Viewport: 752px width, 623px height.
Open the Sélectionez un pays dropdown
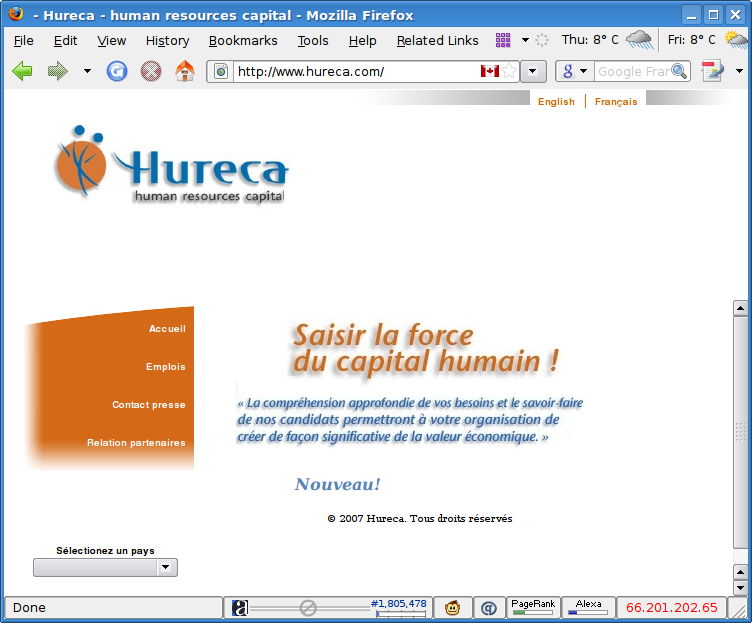point(105,567)
